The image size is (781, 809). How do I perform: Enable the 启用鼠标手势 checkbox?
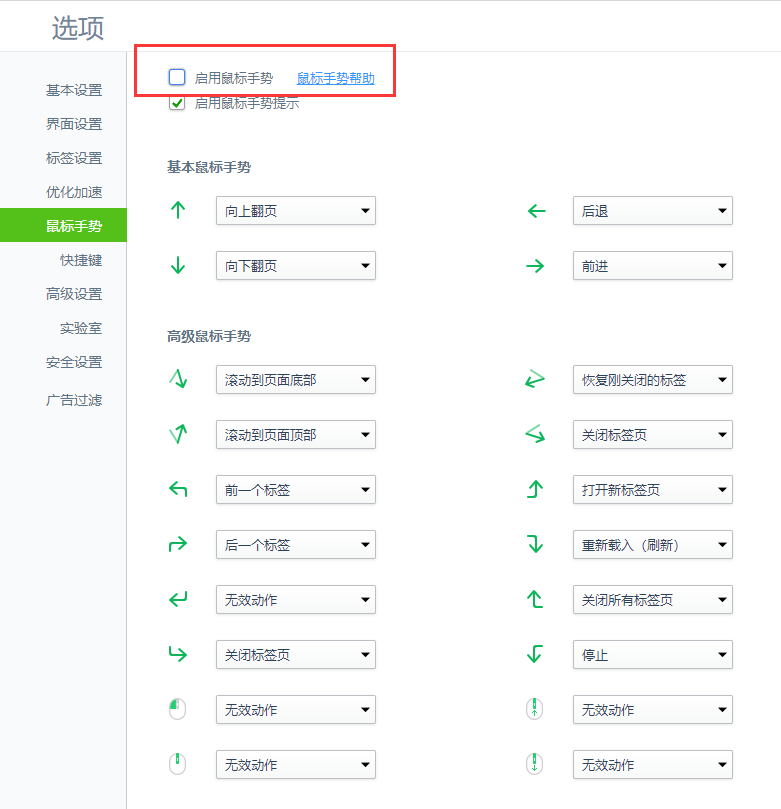(177, 77)
